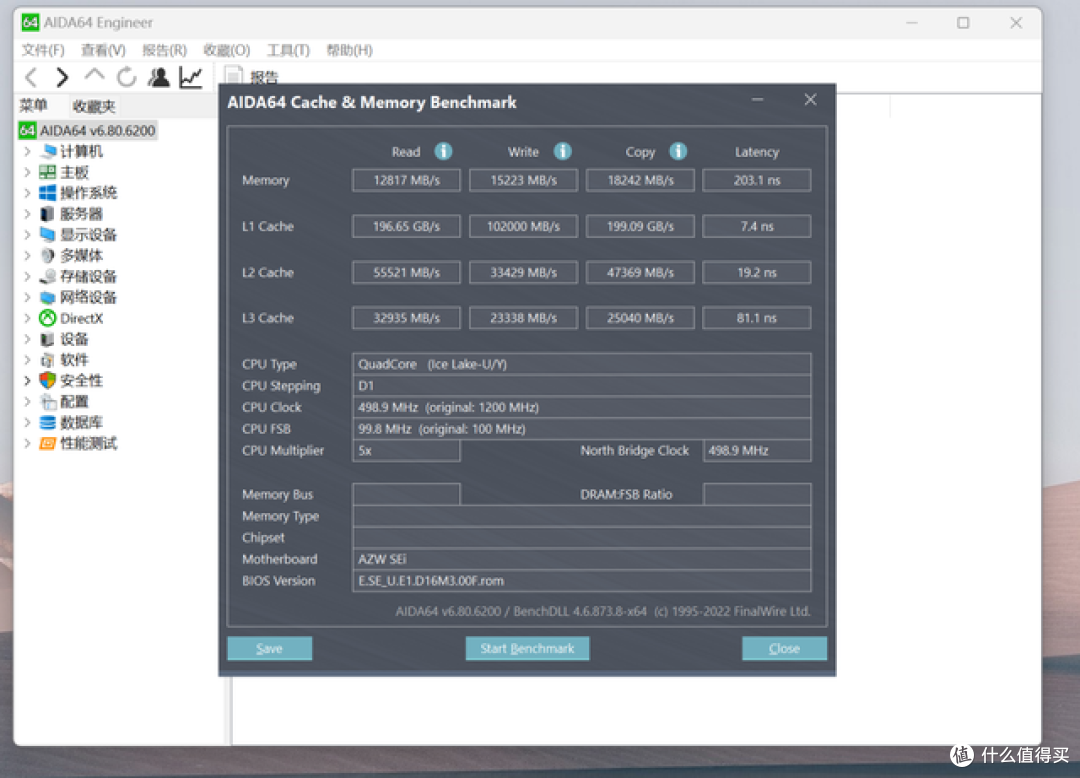1080x778 pixels.
Task: Click the CPU Multiplier 5x field
Action: click(x=406, y=450)
